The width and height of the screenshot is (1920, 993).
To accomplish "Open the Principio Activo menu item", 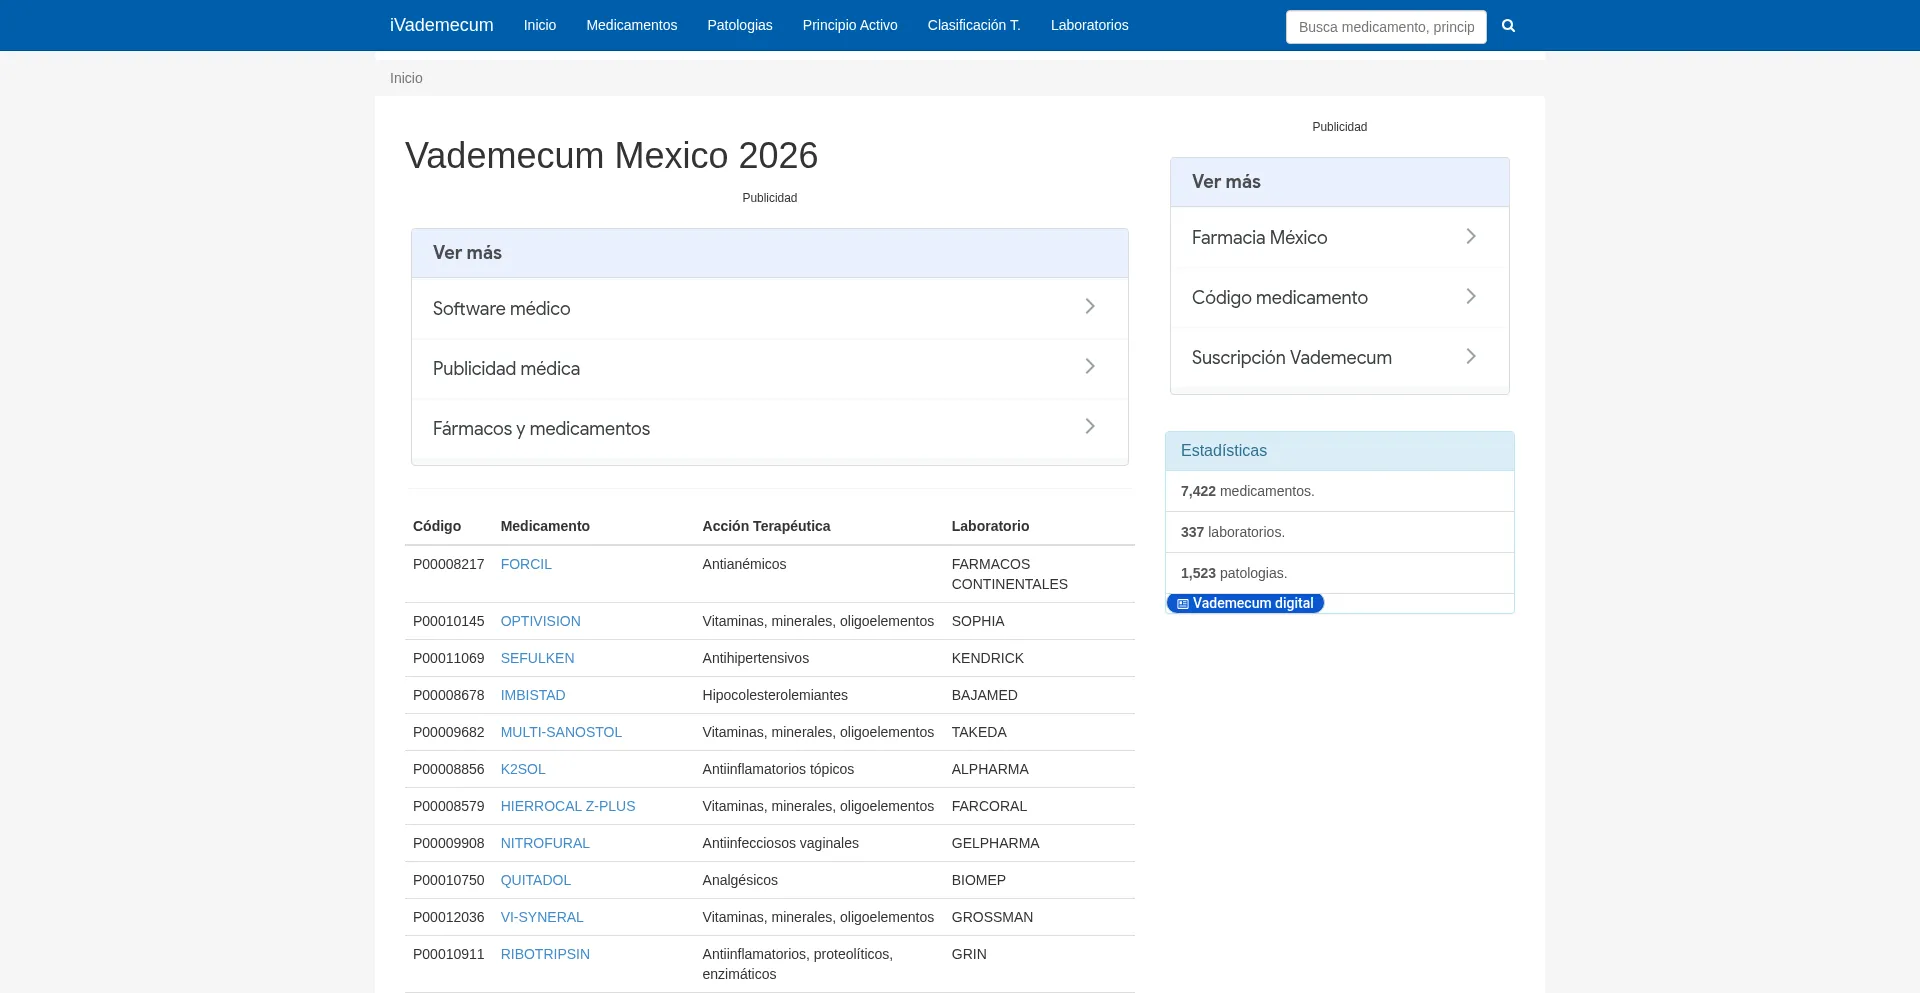I will pyautogui.click(x=850, y=25).
